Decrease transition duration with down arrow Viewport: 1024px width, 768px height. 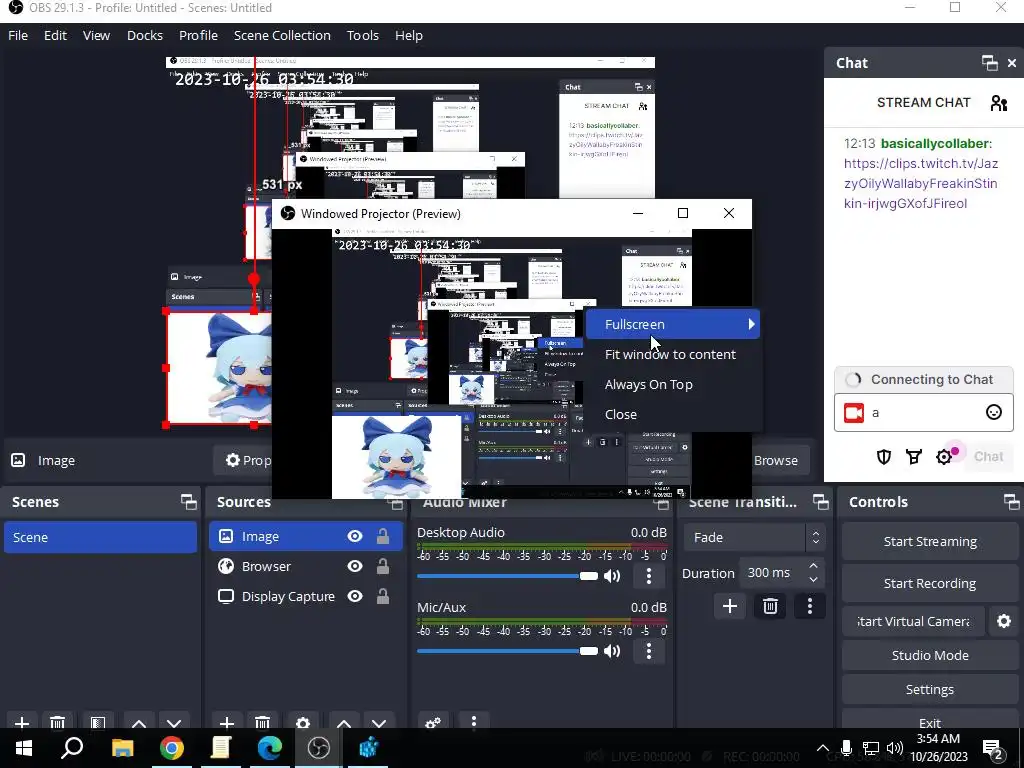(813, 580)
